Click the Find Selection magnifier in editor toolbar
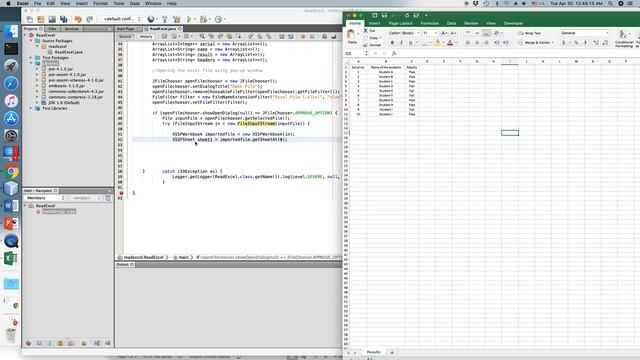640x360 pixels. tap(202, 37)
